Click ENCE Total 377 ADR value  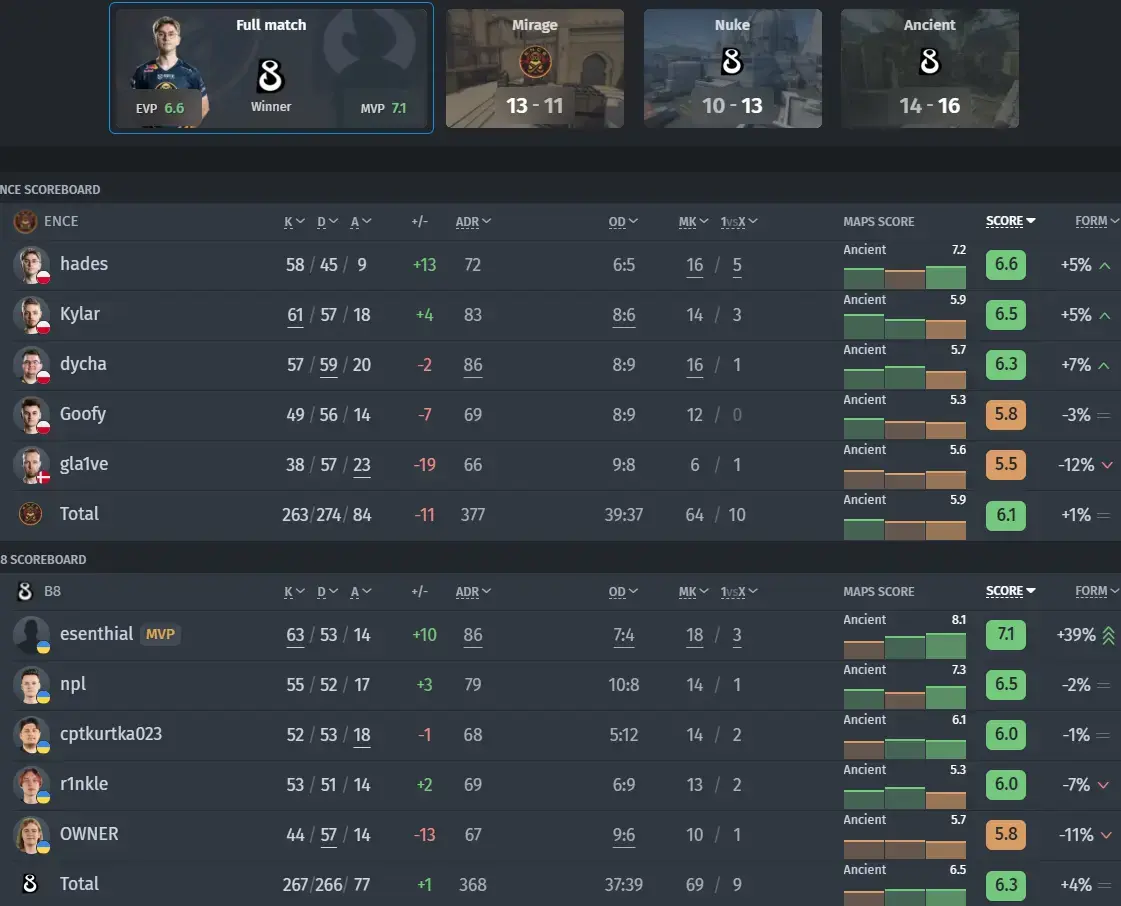(473, 515)
